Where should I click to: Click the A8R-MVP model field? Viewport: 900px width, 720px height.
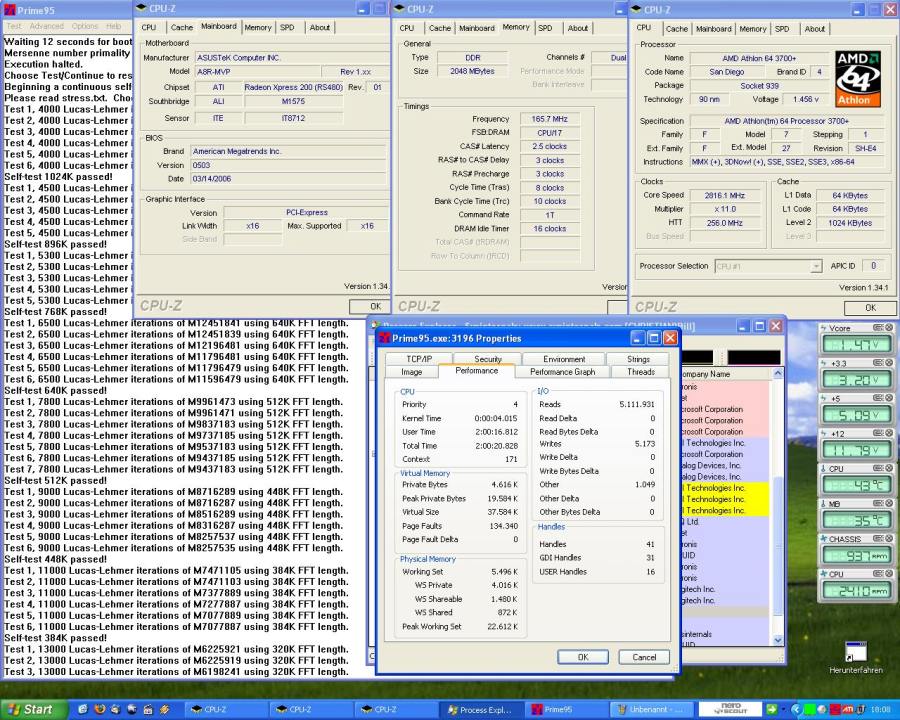(258, 71)
